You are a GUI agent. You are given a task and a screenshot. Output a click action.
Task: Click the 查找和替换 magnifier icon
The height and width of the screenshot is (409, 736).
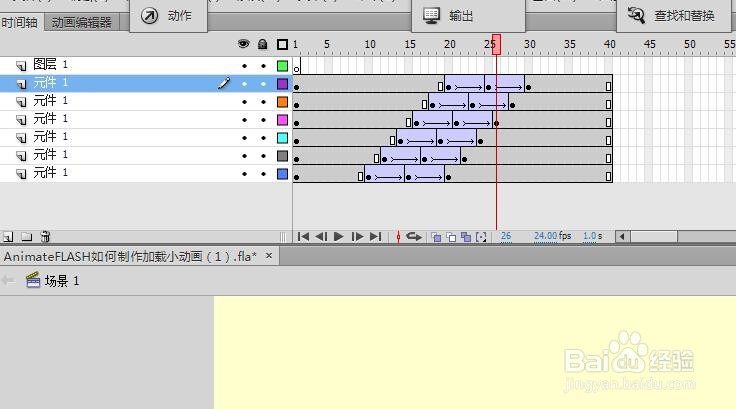(x=636, y=15)
